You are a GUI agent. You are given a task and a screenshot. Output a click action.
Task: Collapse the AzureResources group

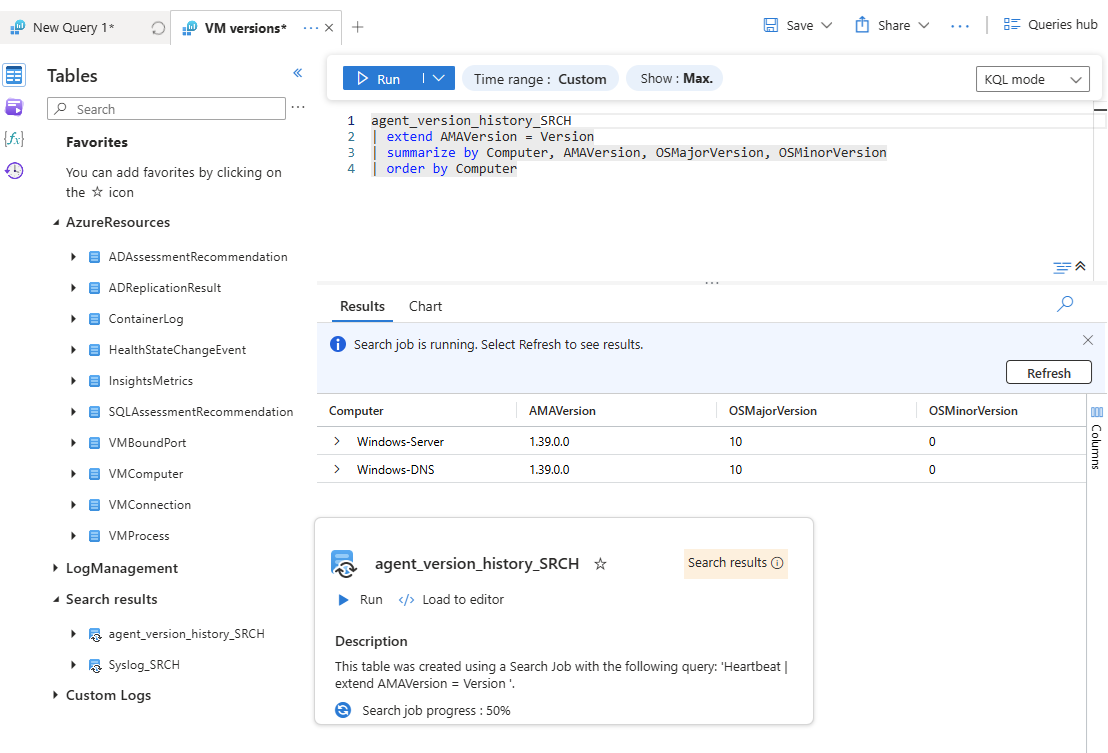click(56, 223)
